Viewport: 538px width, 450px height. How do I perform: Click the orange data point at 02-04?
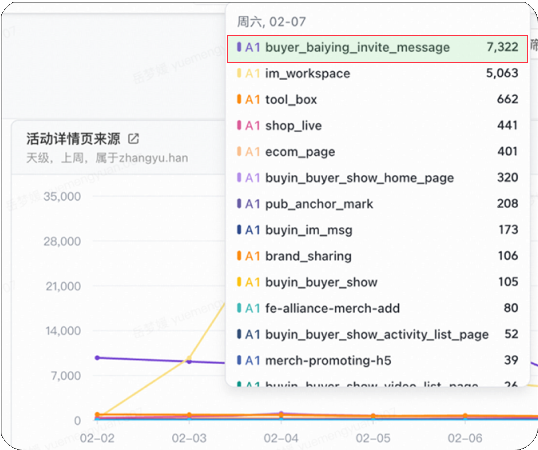tap(281, 415)
